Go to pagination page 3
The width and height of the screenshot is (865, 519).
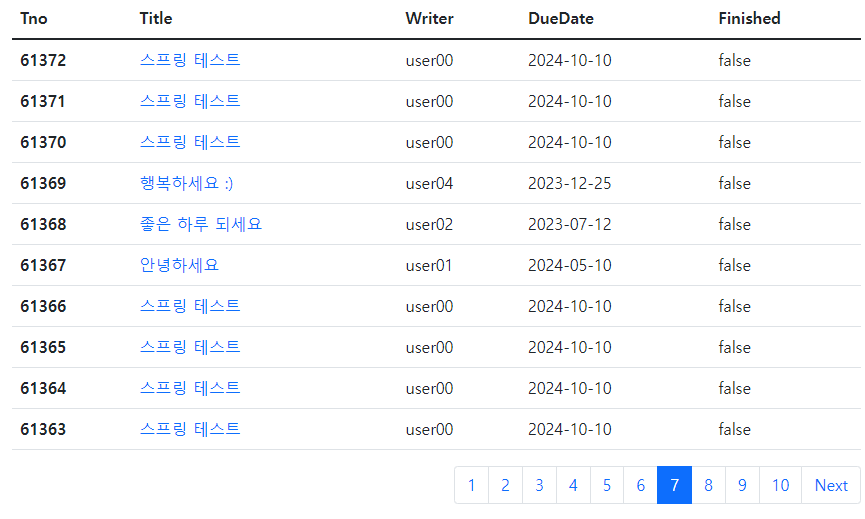pos(540,485)
